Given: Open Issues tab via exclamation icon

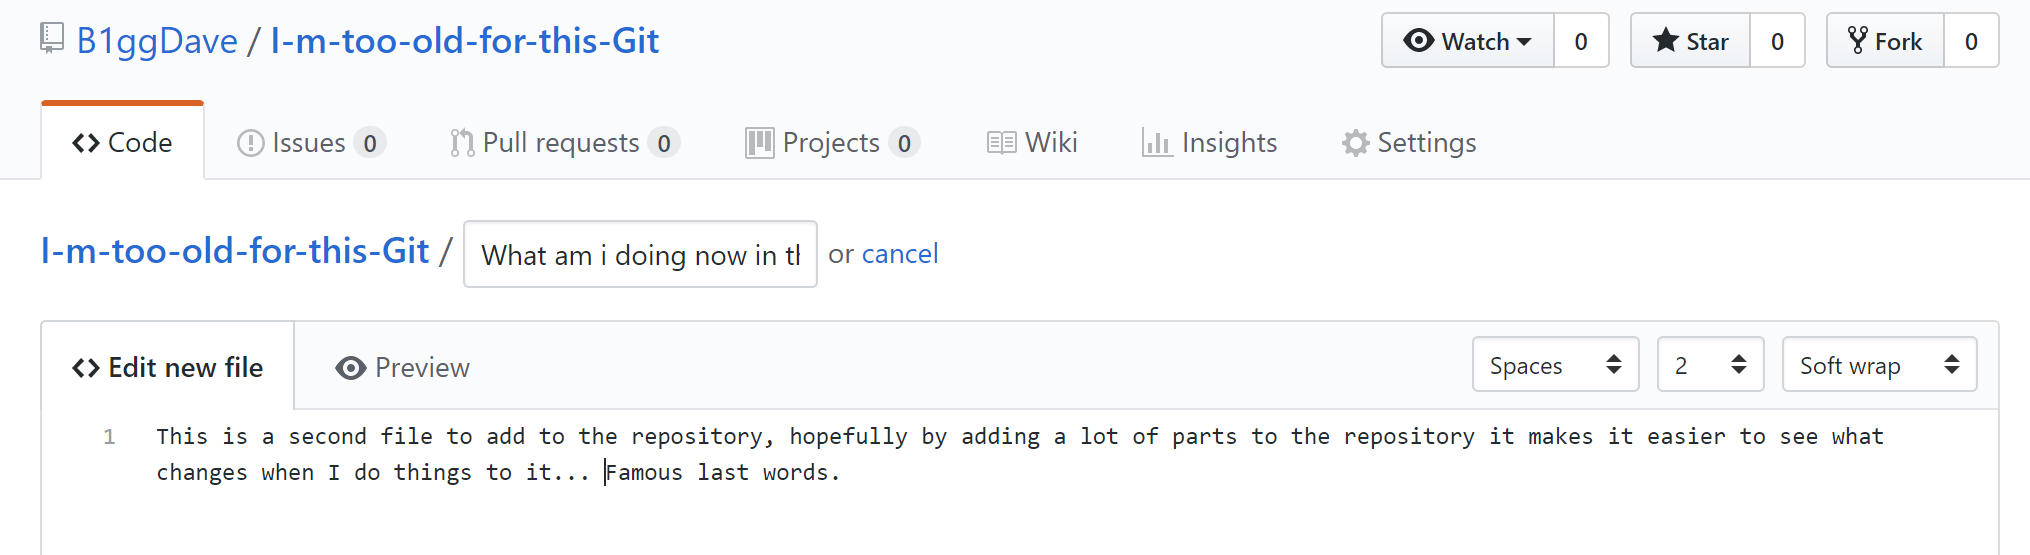Looking at the screenshot, I should [x=250, y=143].
